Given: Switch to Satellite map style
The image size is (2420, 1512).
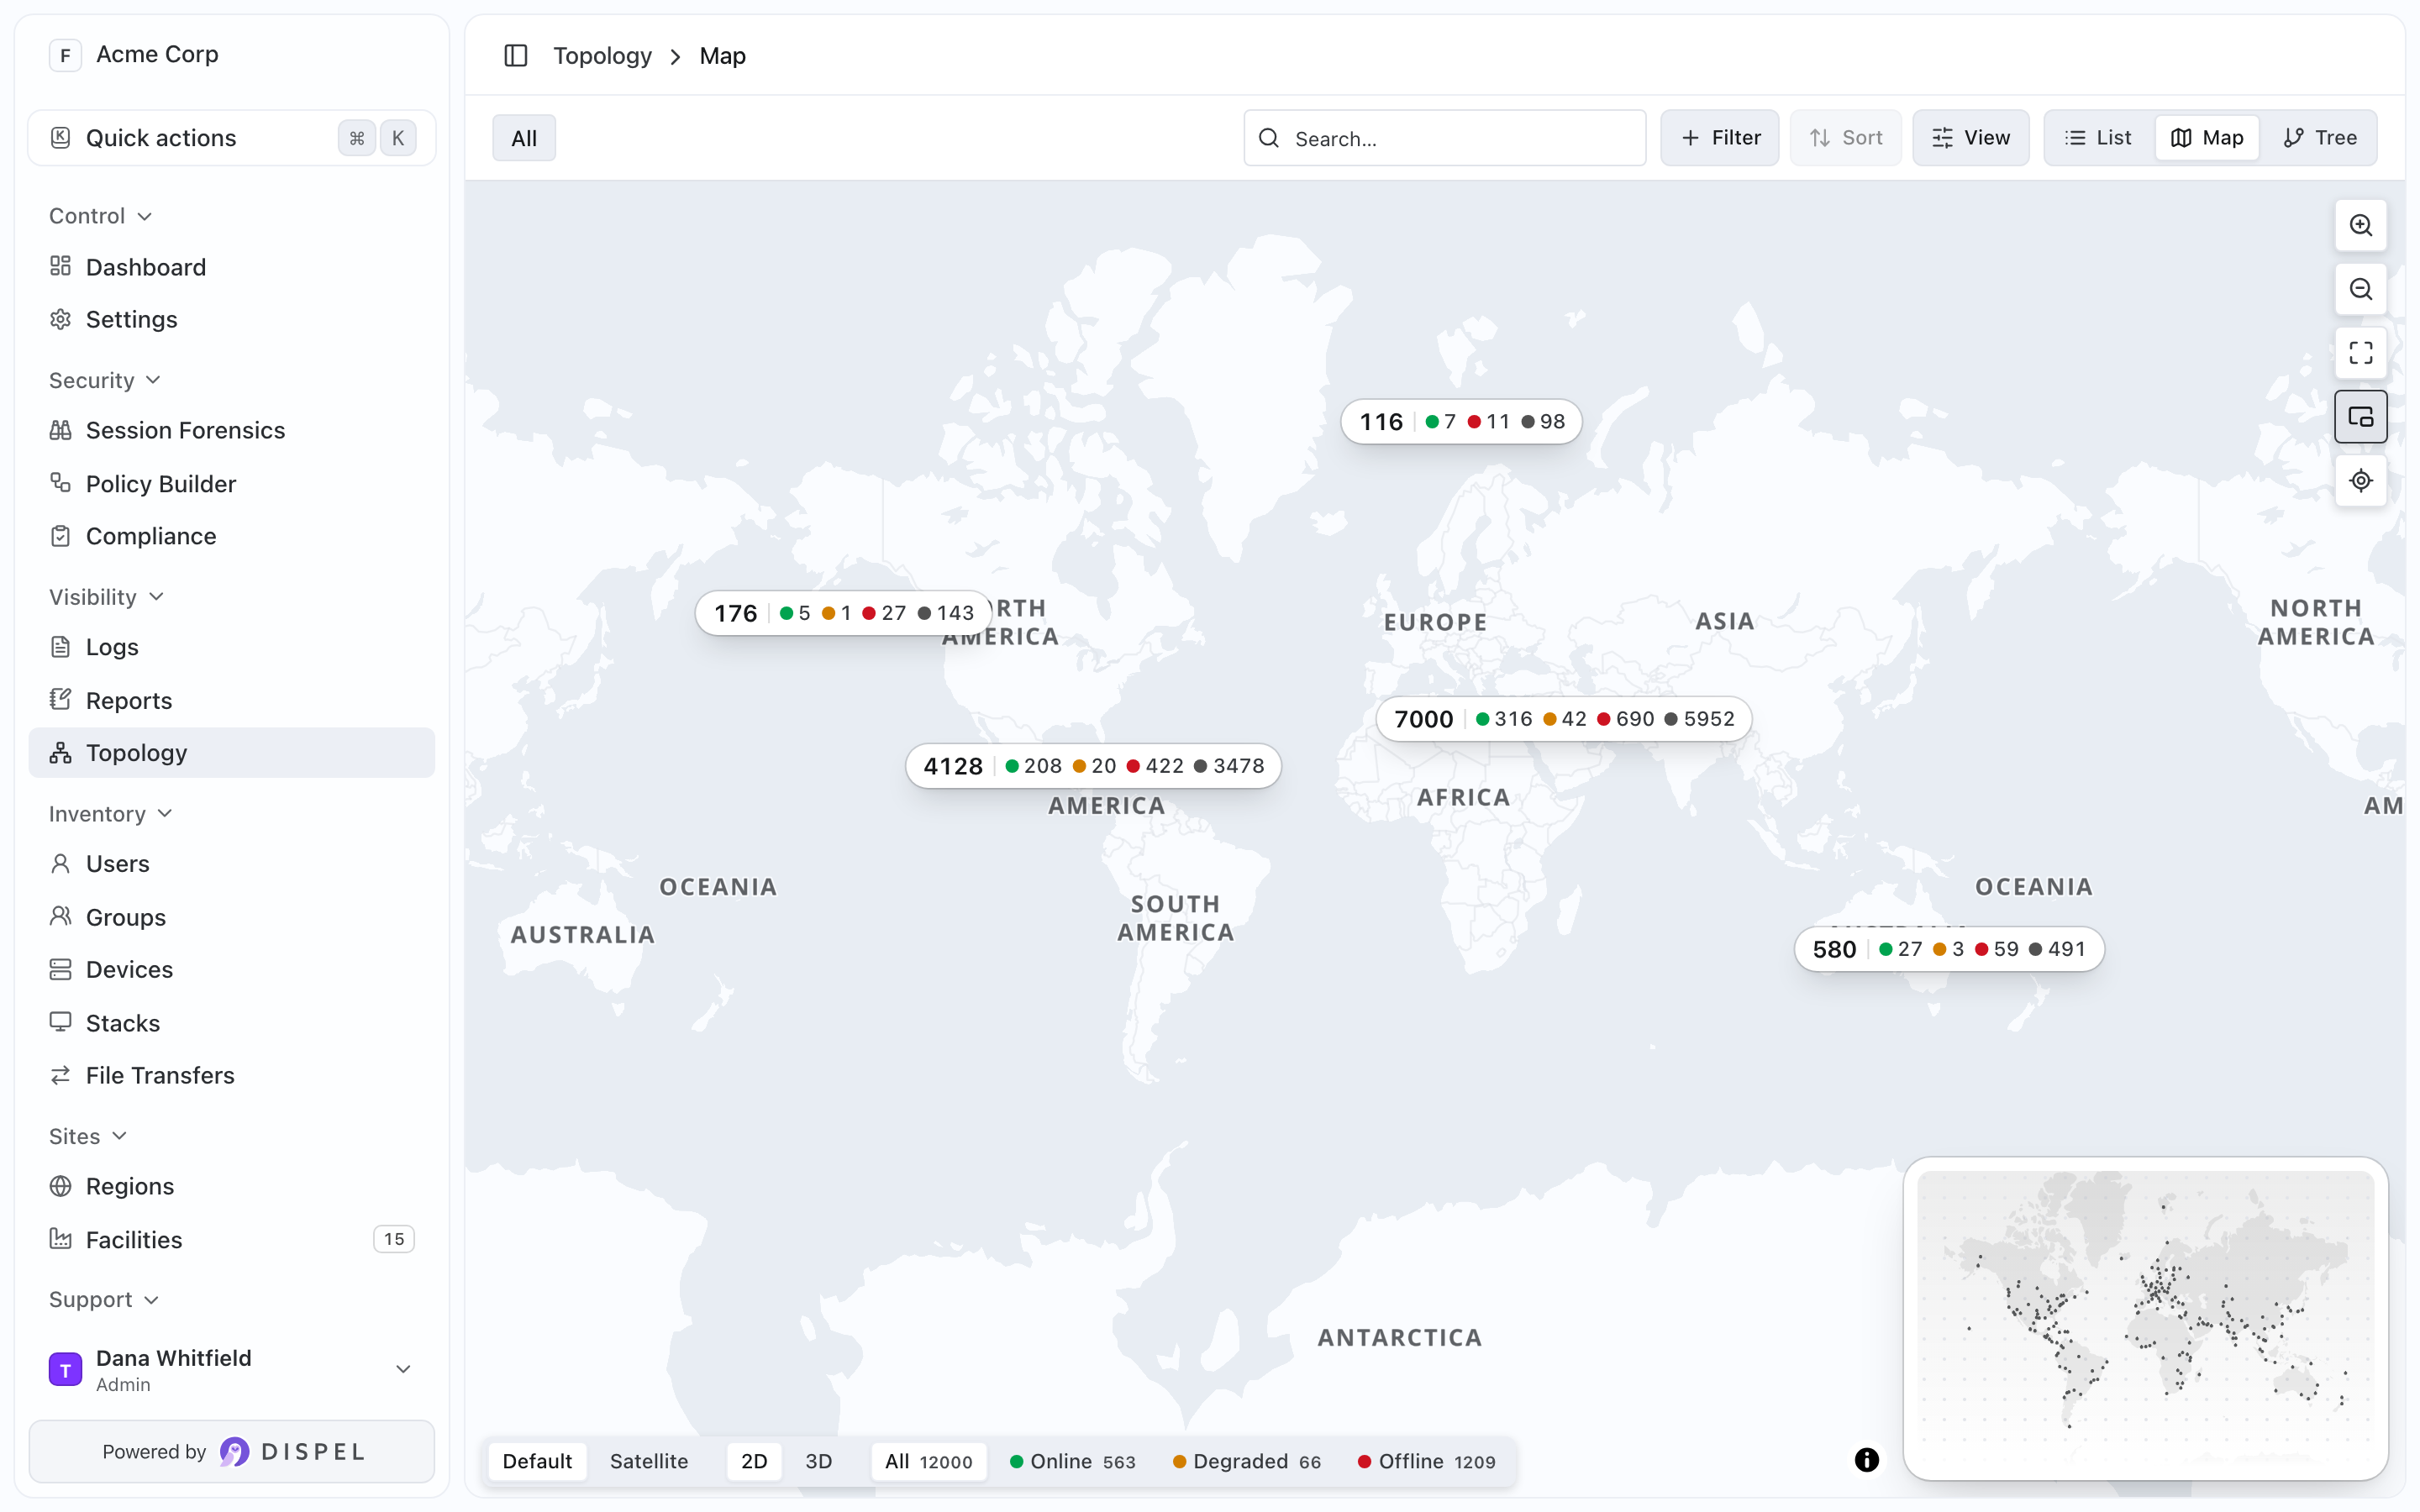Looking at the screenshot, I should (649, 1461).
